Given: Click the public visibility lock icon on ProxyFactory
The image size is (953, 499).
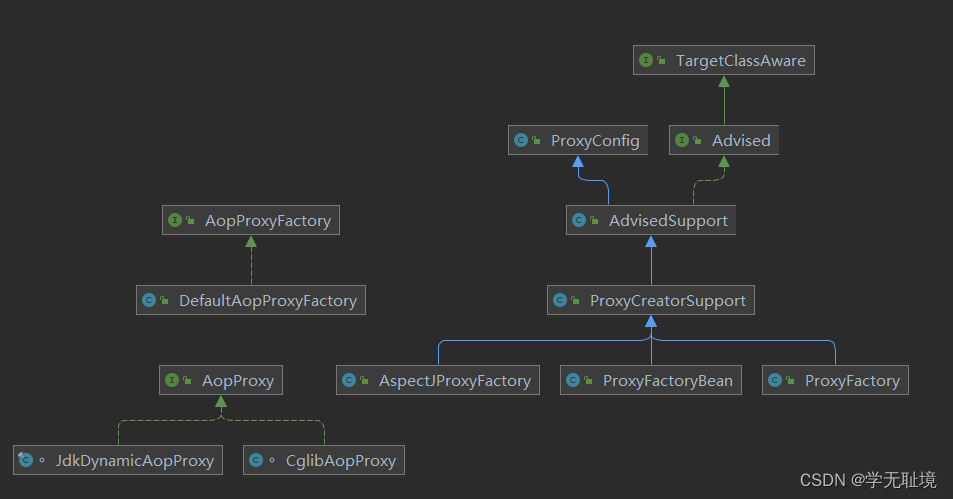Looking at the screenshot, I should click(x=790, y=380).
